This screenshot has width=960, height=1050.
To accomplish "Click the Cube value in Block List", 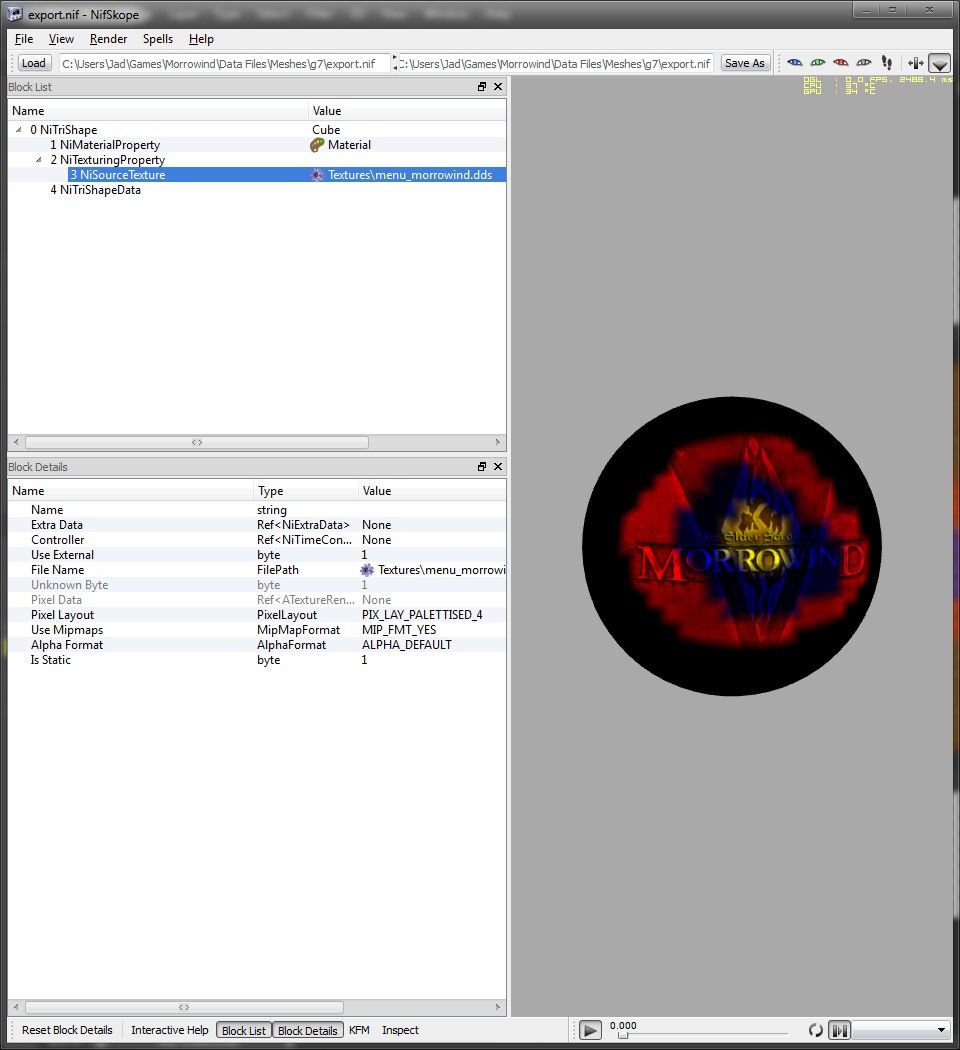I will (326, 130).
